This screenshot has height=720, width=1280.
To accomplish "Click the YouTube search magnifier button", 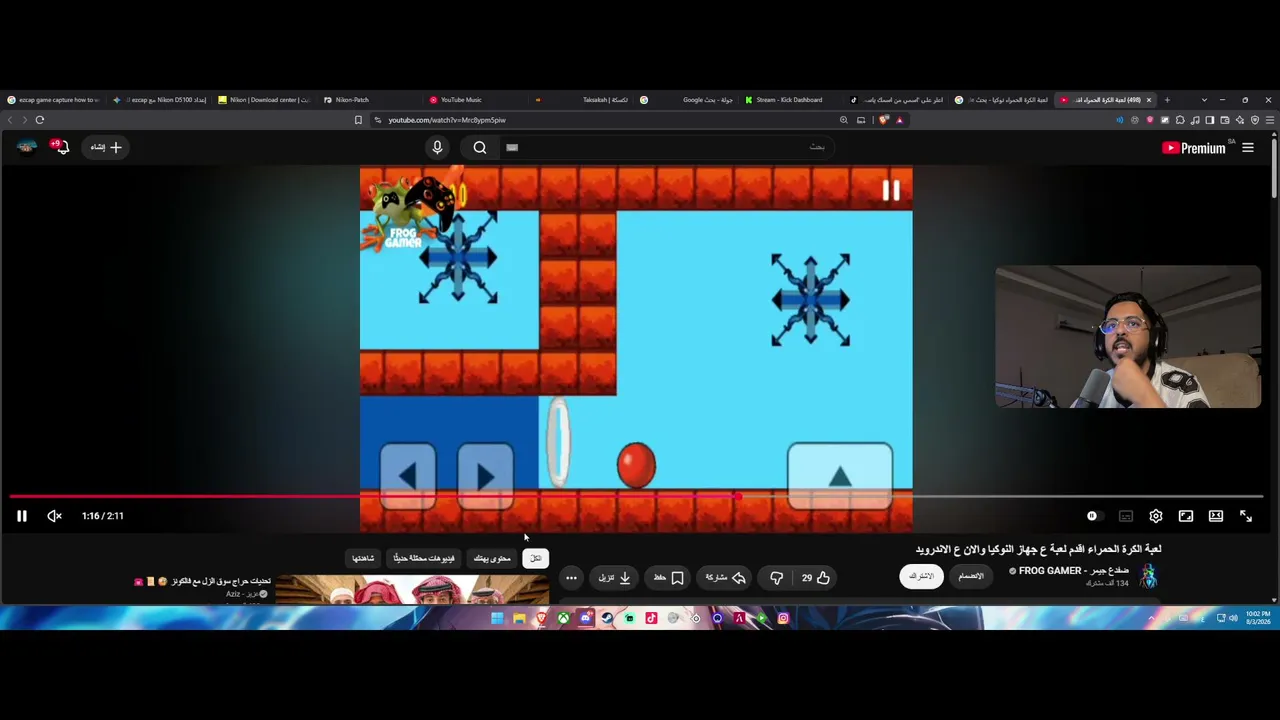I will click(480, 148).
